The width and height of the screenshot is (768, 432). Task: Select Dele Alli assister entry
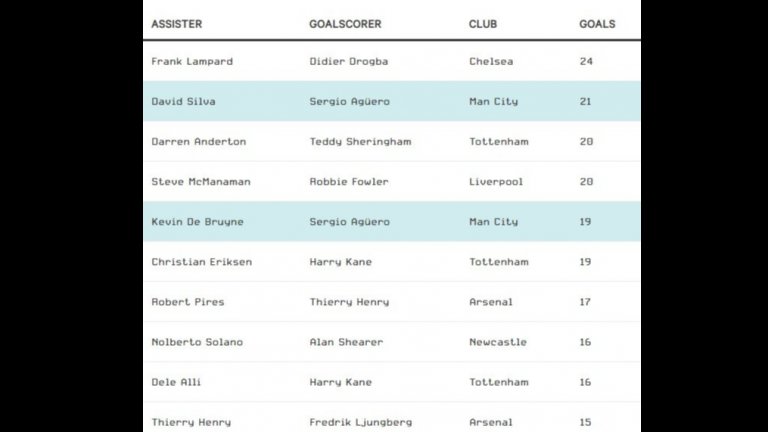(x=176, y=382)
